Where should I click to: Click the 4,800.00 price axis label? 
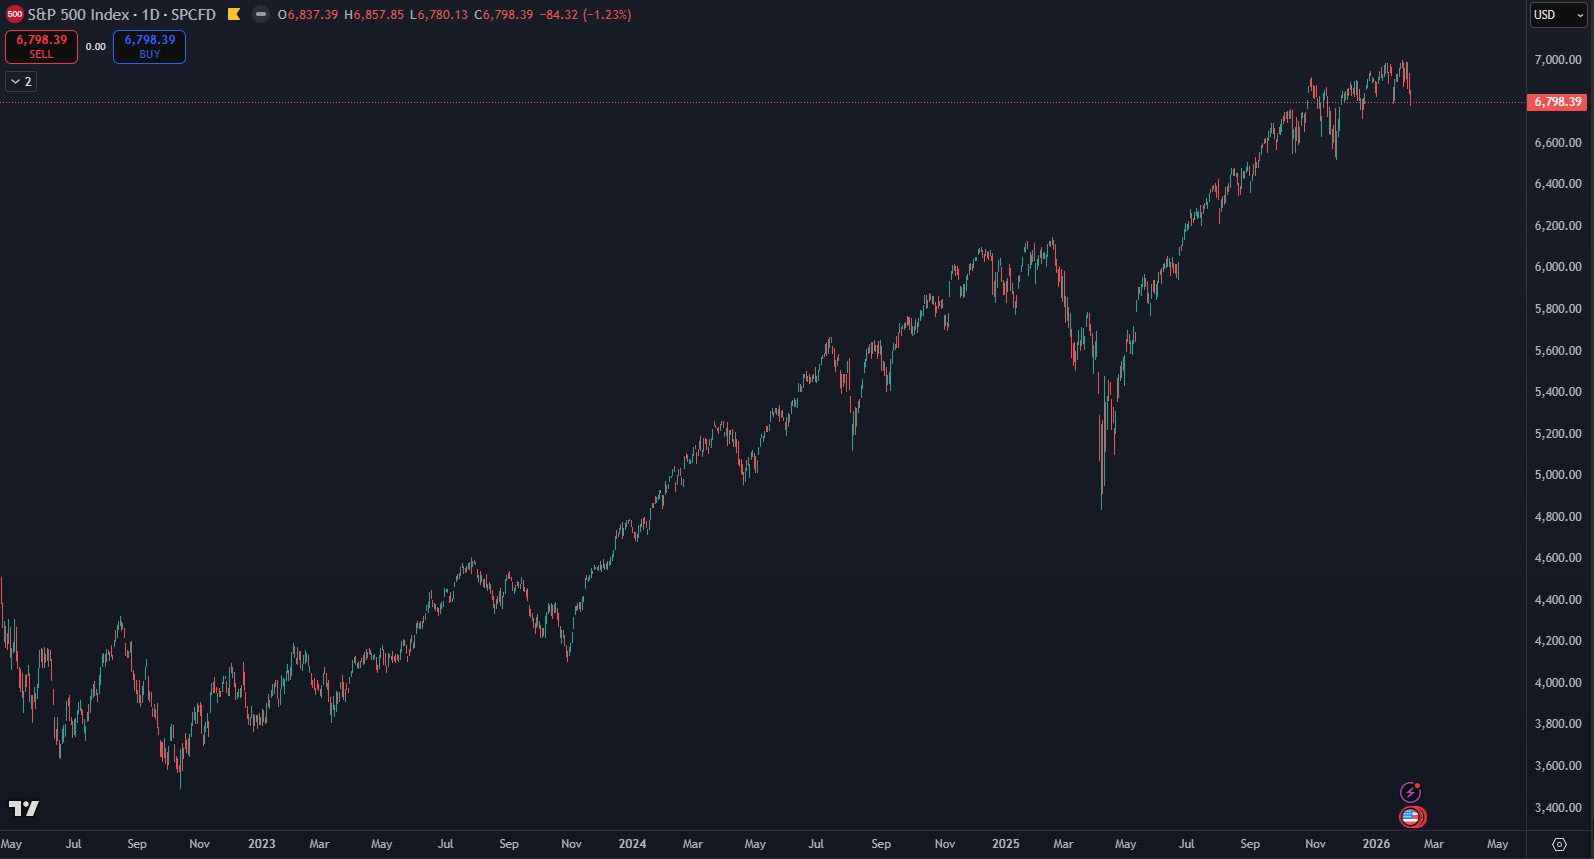[1558, 517]
